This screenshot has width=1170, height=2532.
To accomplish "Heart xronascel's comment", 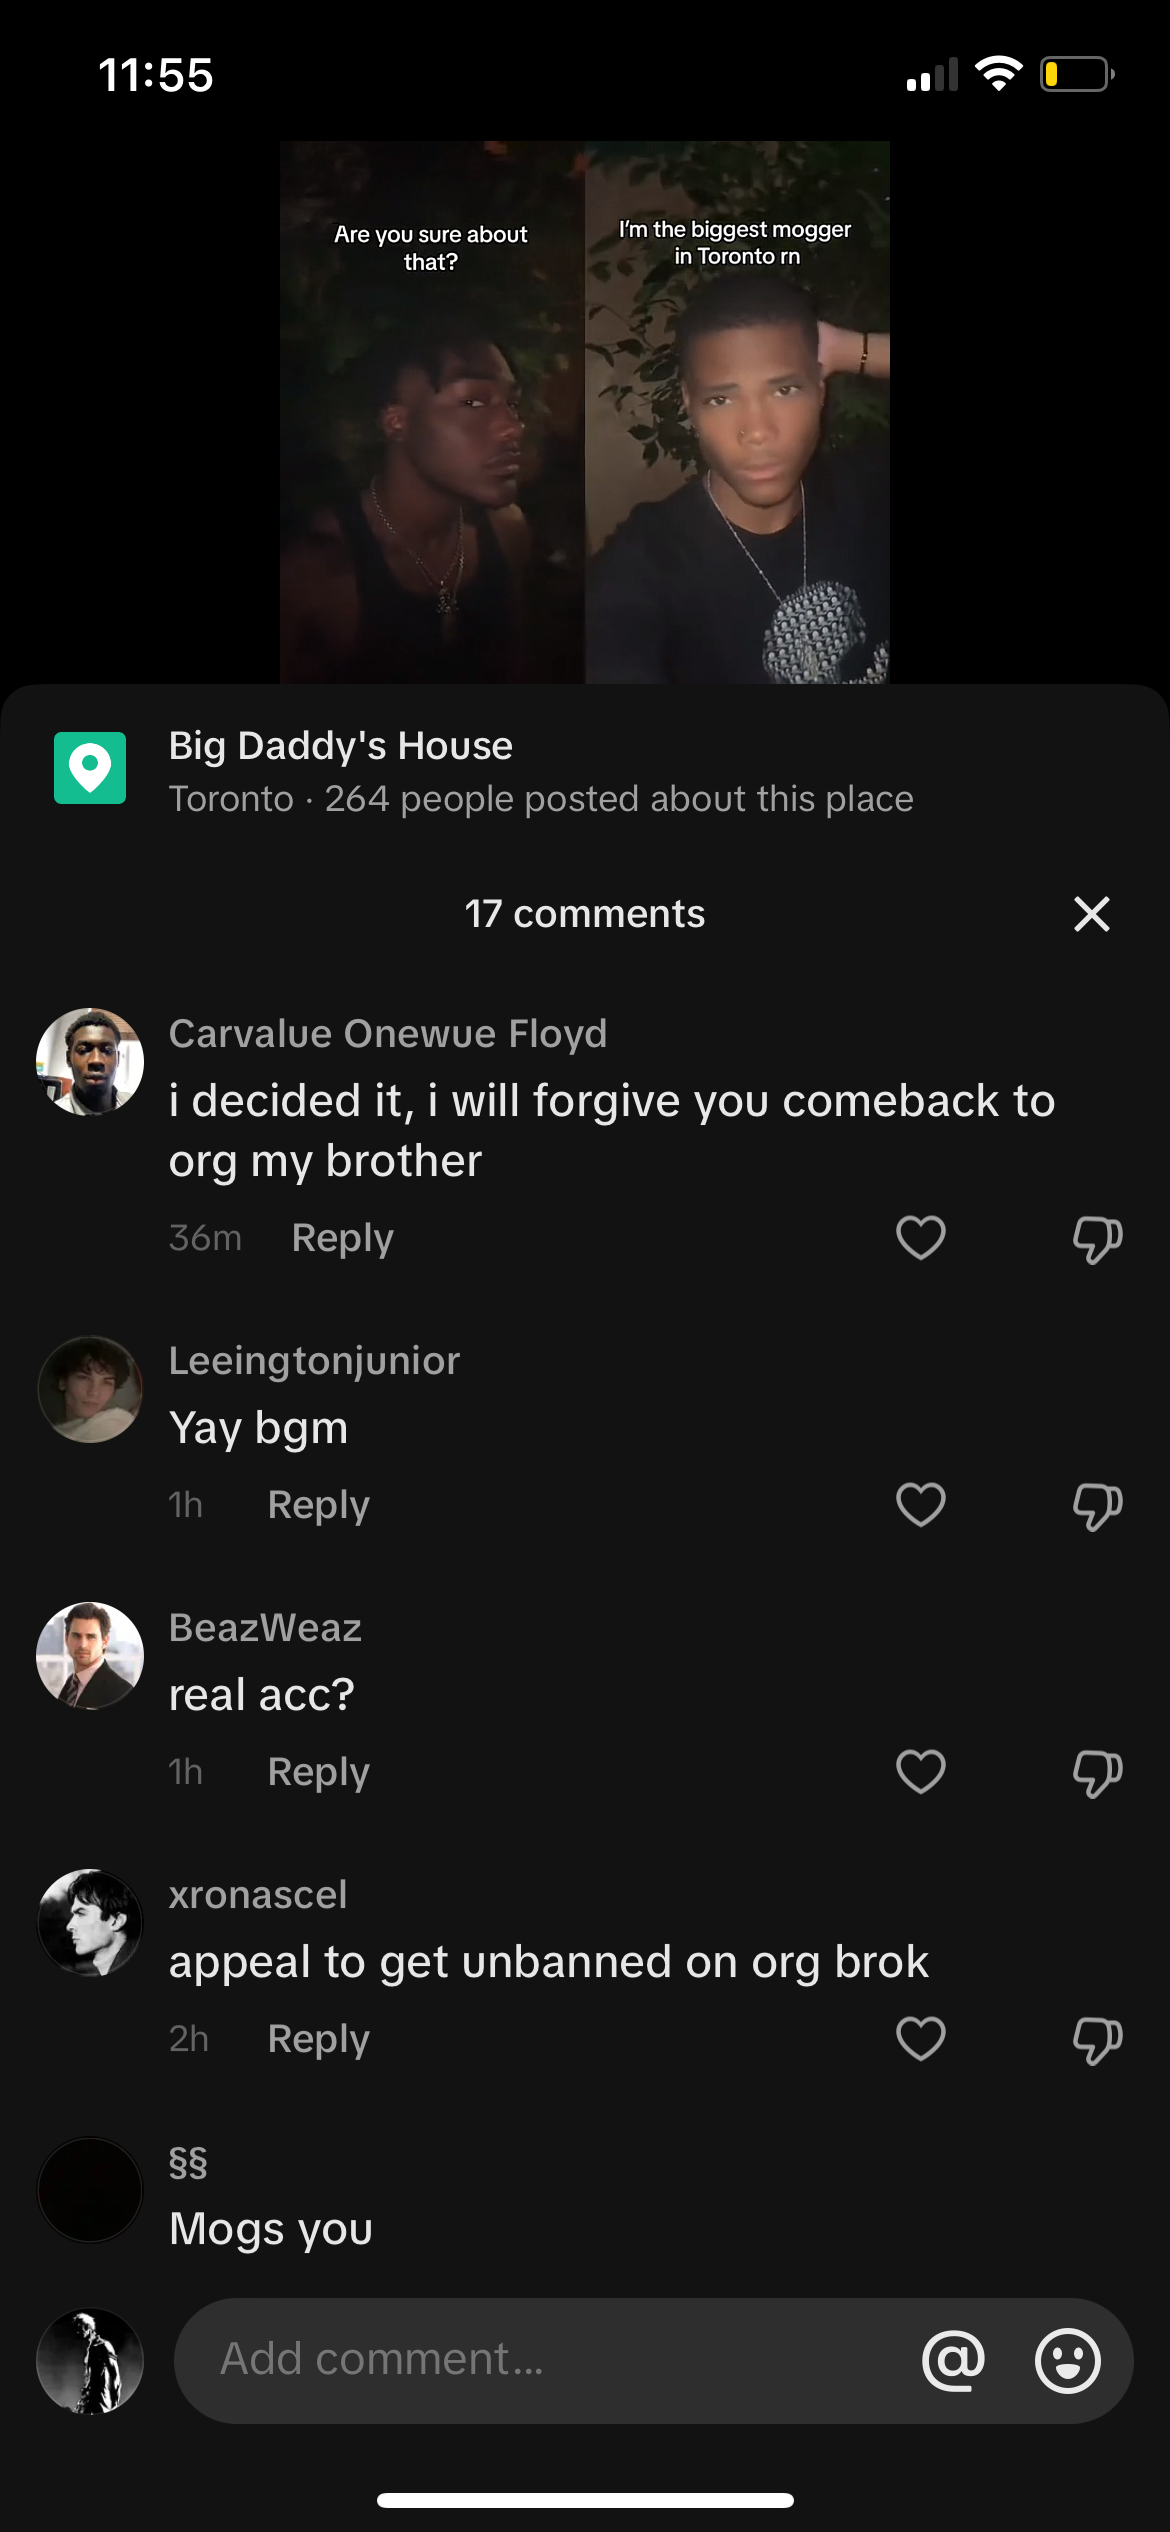I will point(920,2039).
